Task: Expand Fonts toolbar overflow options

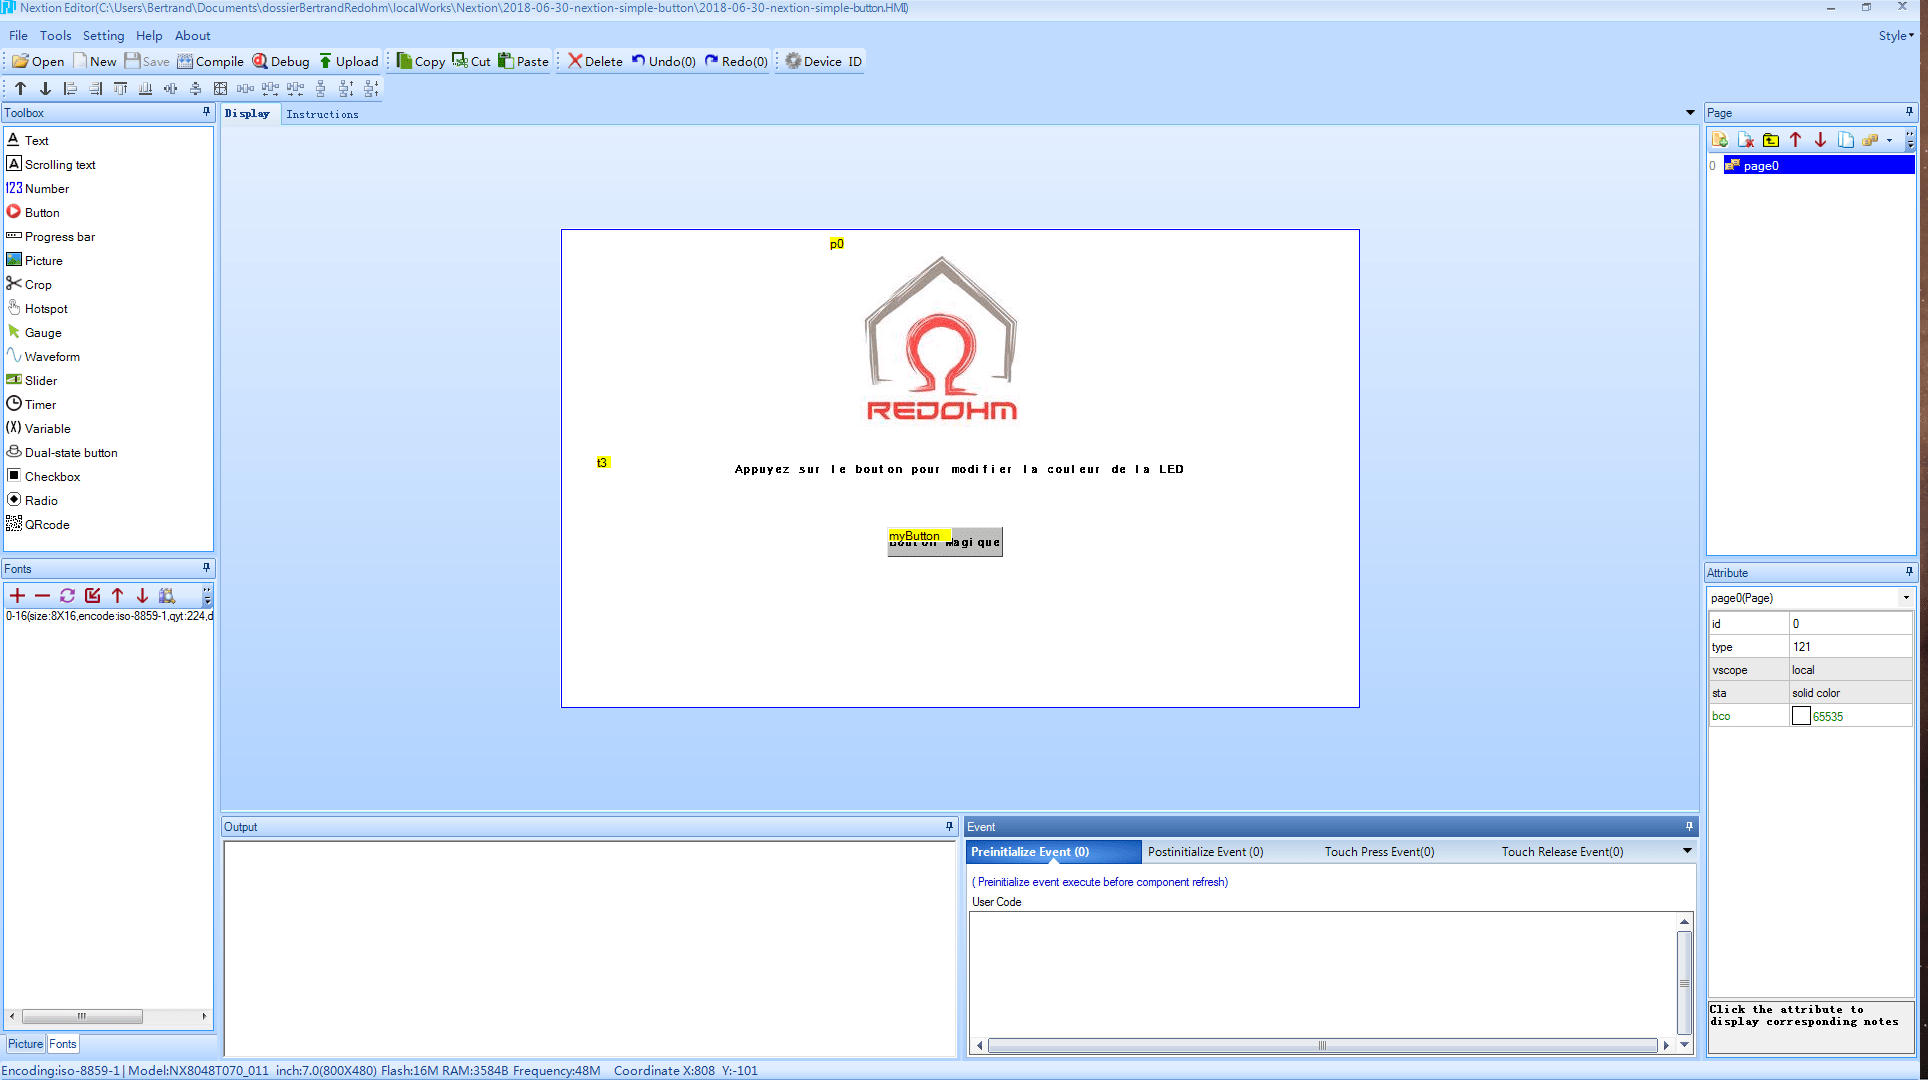Action: coord(207,596)
